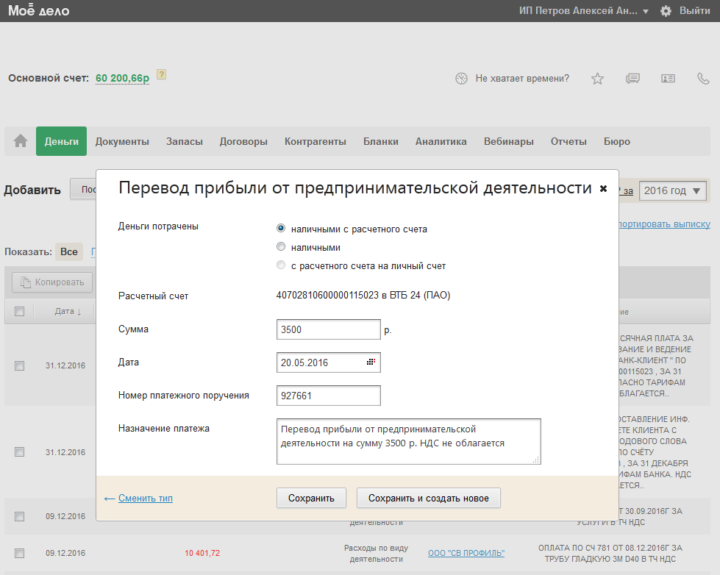Click the Сохранить button
Screen dimensions: 720x575
click(x=311, y=498)
